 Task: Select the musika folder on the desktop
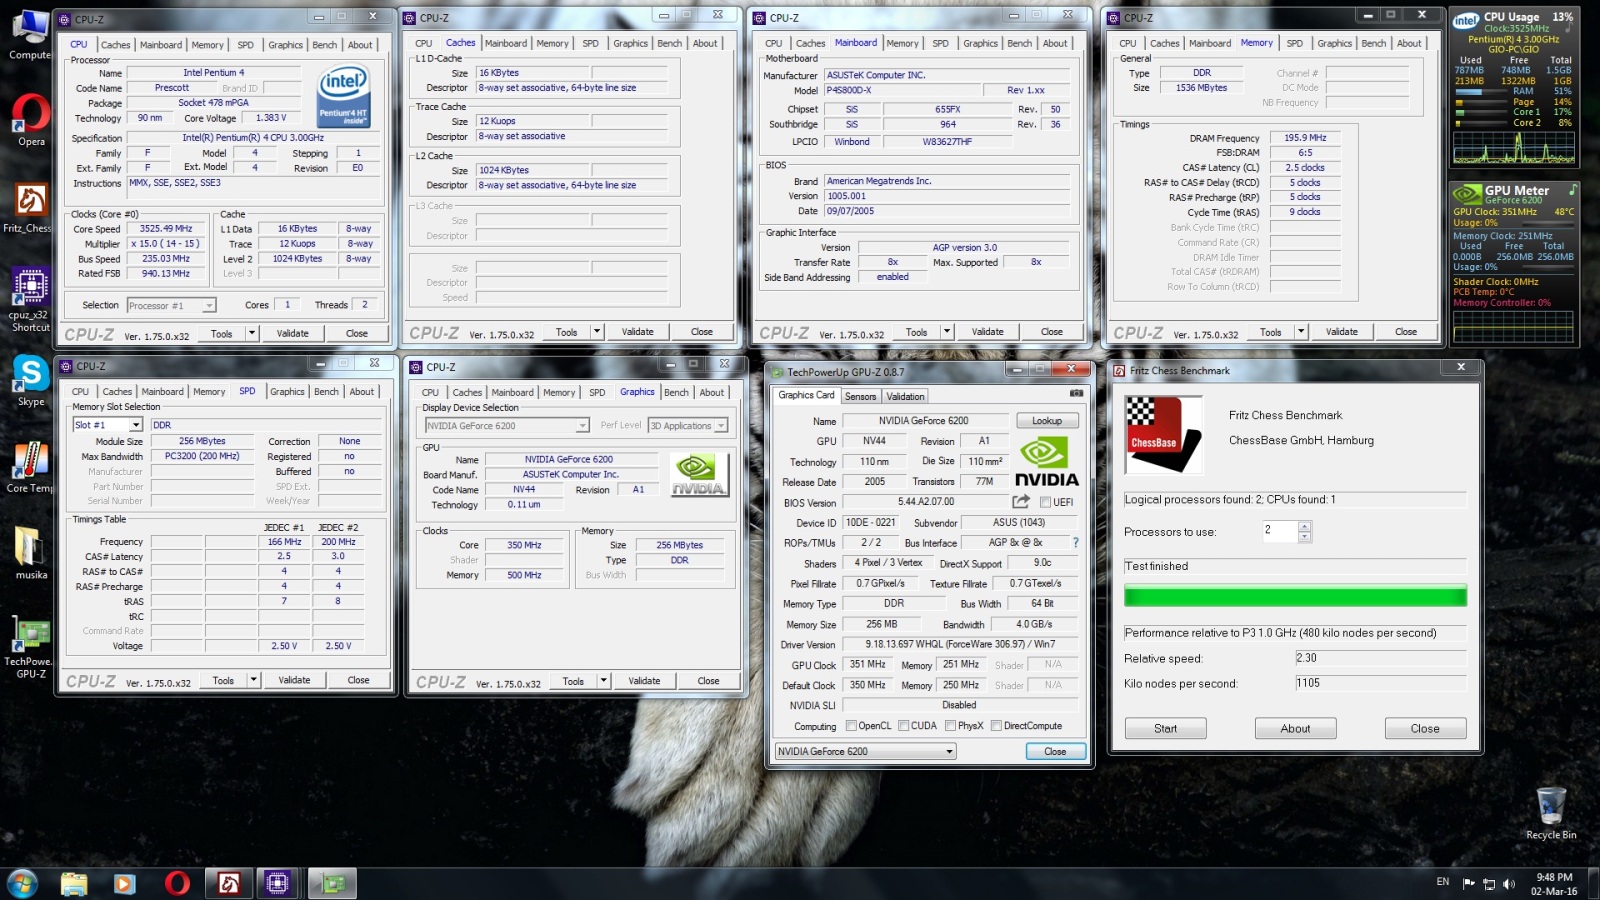[30, 553]
